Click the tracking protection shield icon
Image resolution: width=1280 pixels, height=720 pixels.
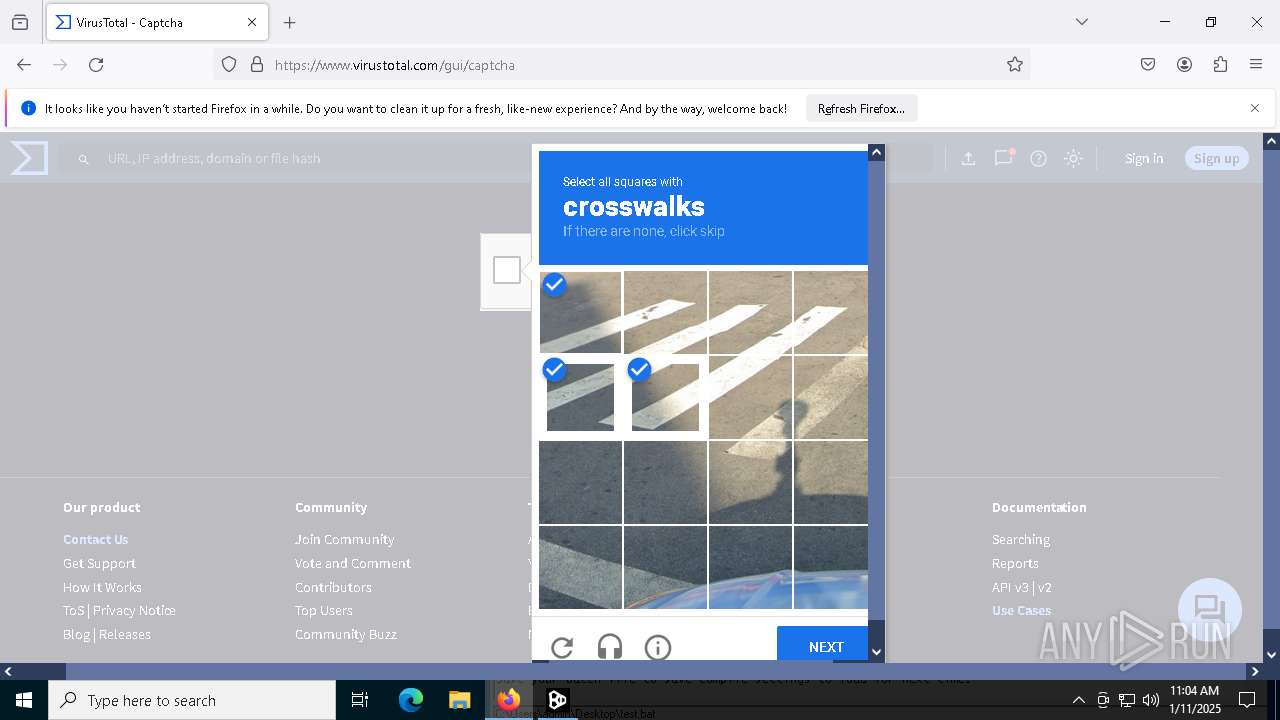[x=229, y=65]
